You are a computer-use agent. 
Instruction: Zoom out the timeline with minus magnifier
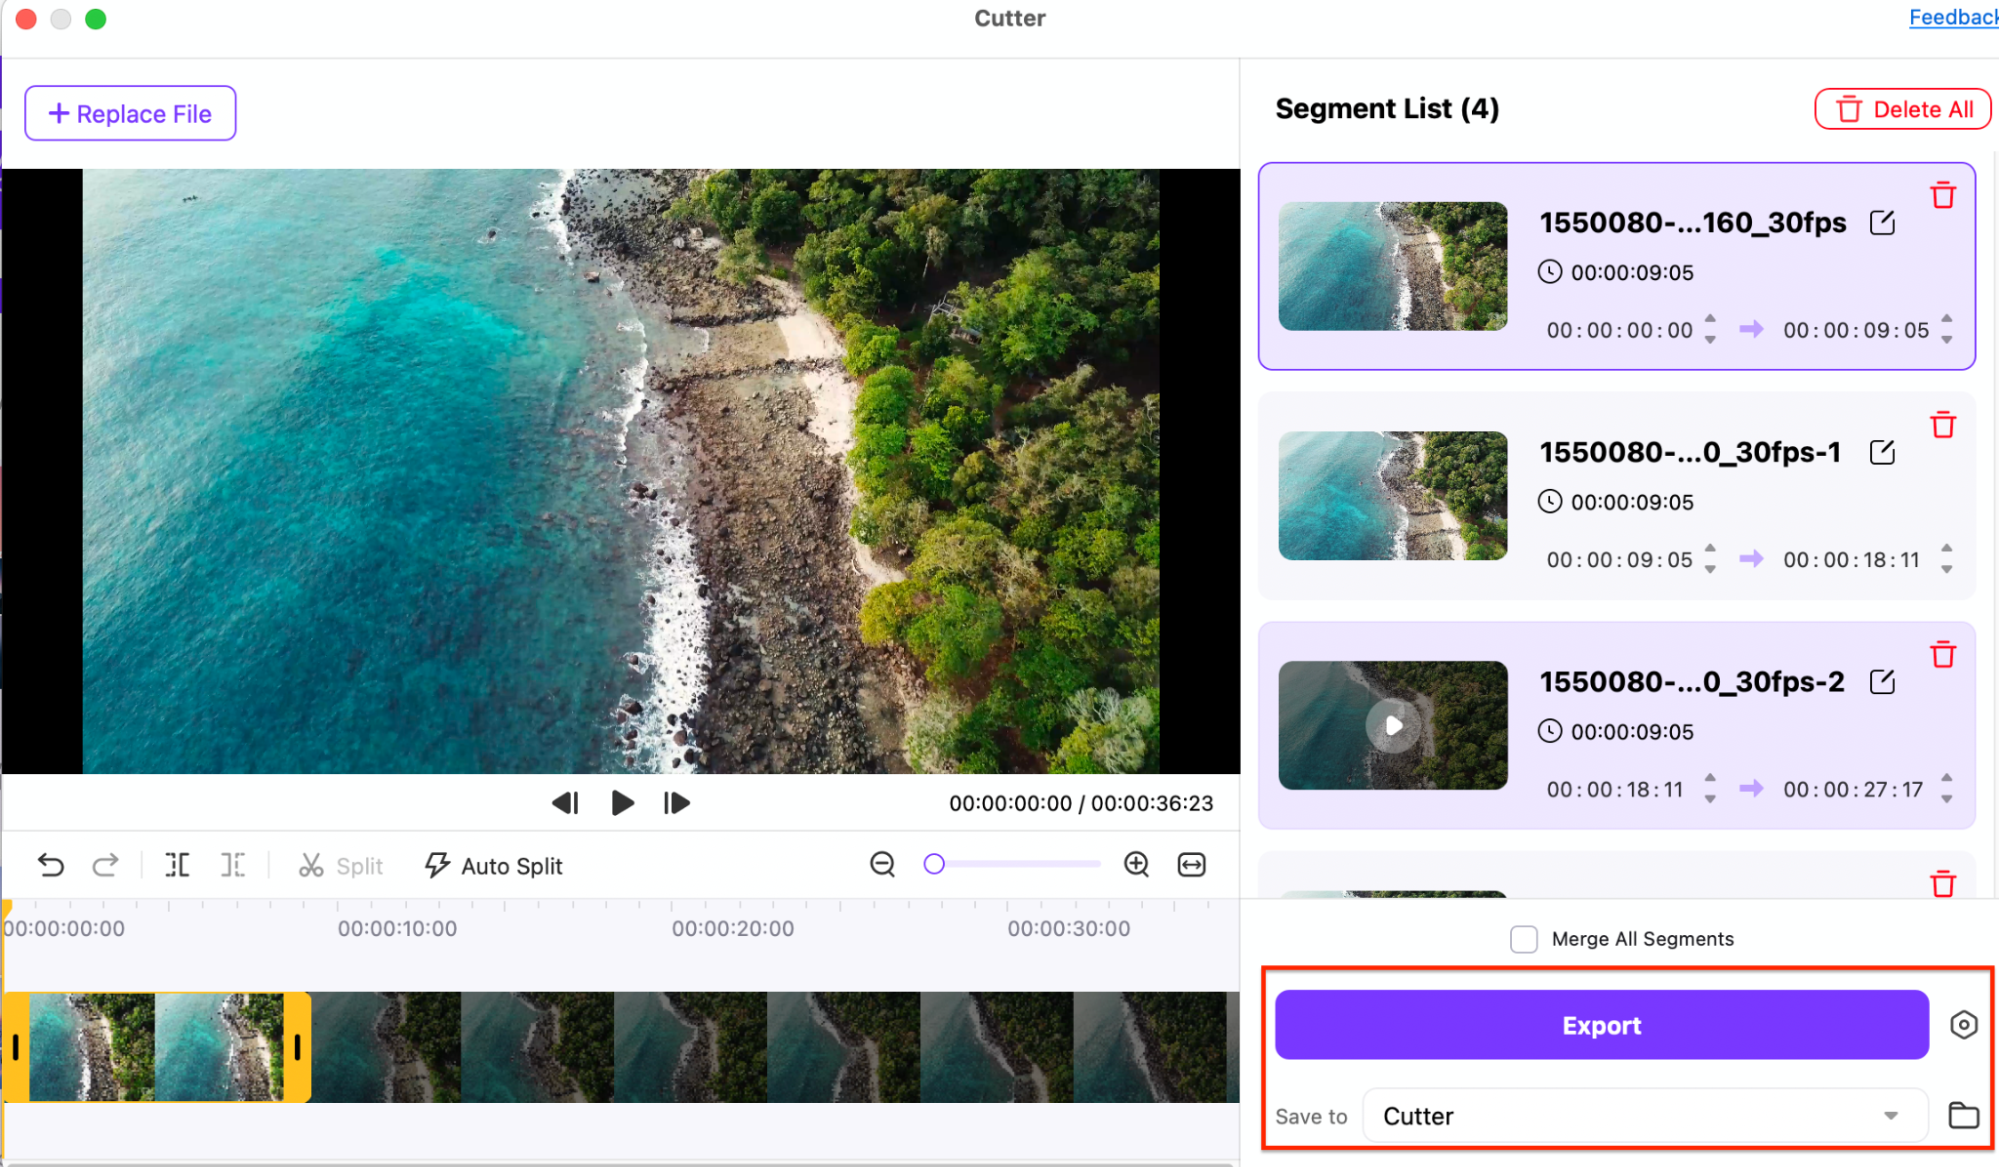pyautogui.click(x=882, y=864)
